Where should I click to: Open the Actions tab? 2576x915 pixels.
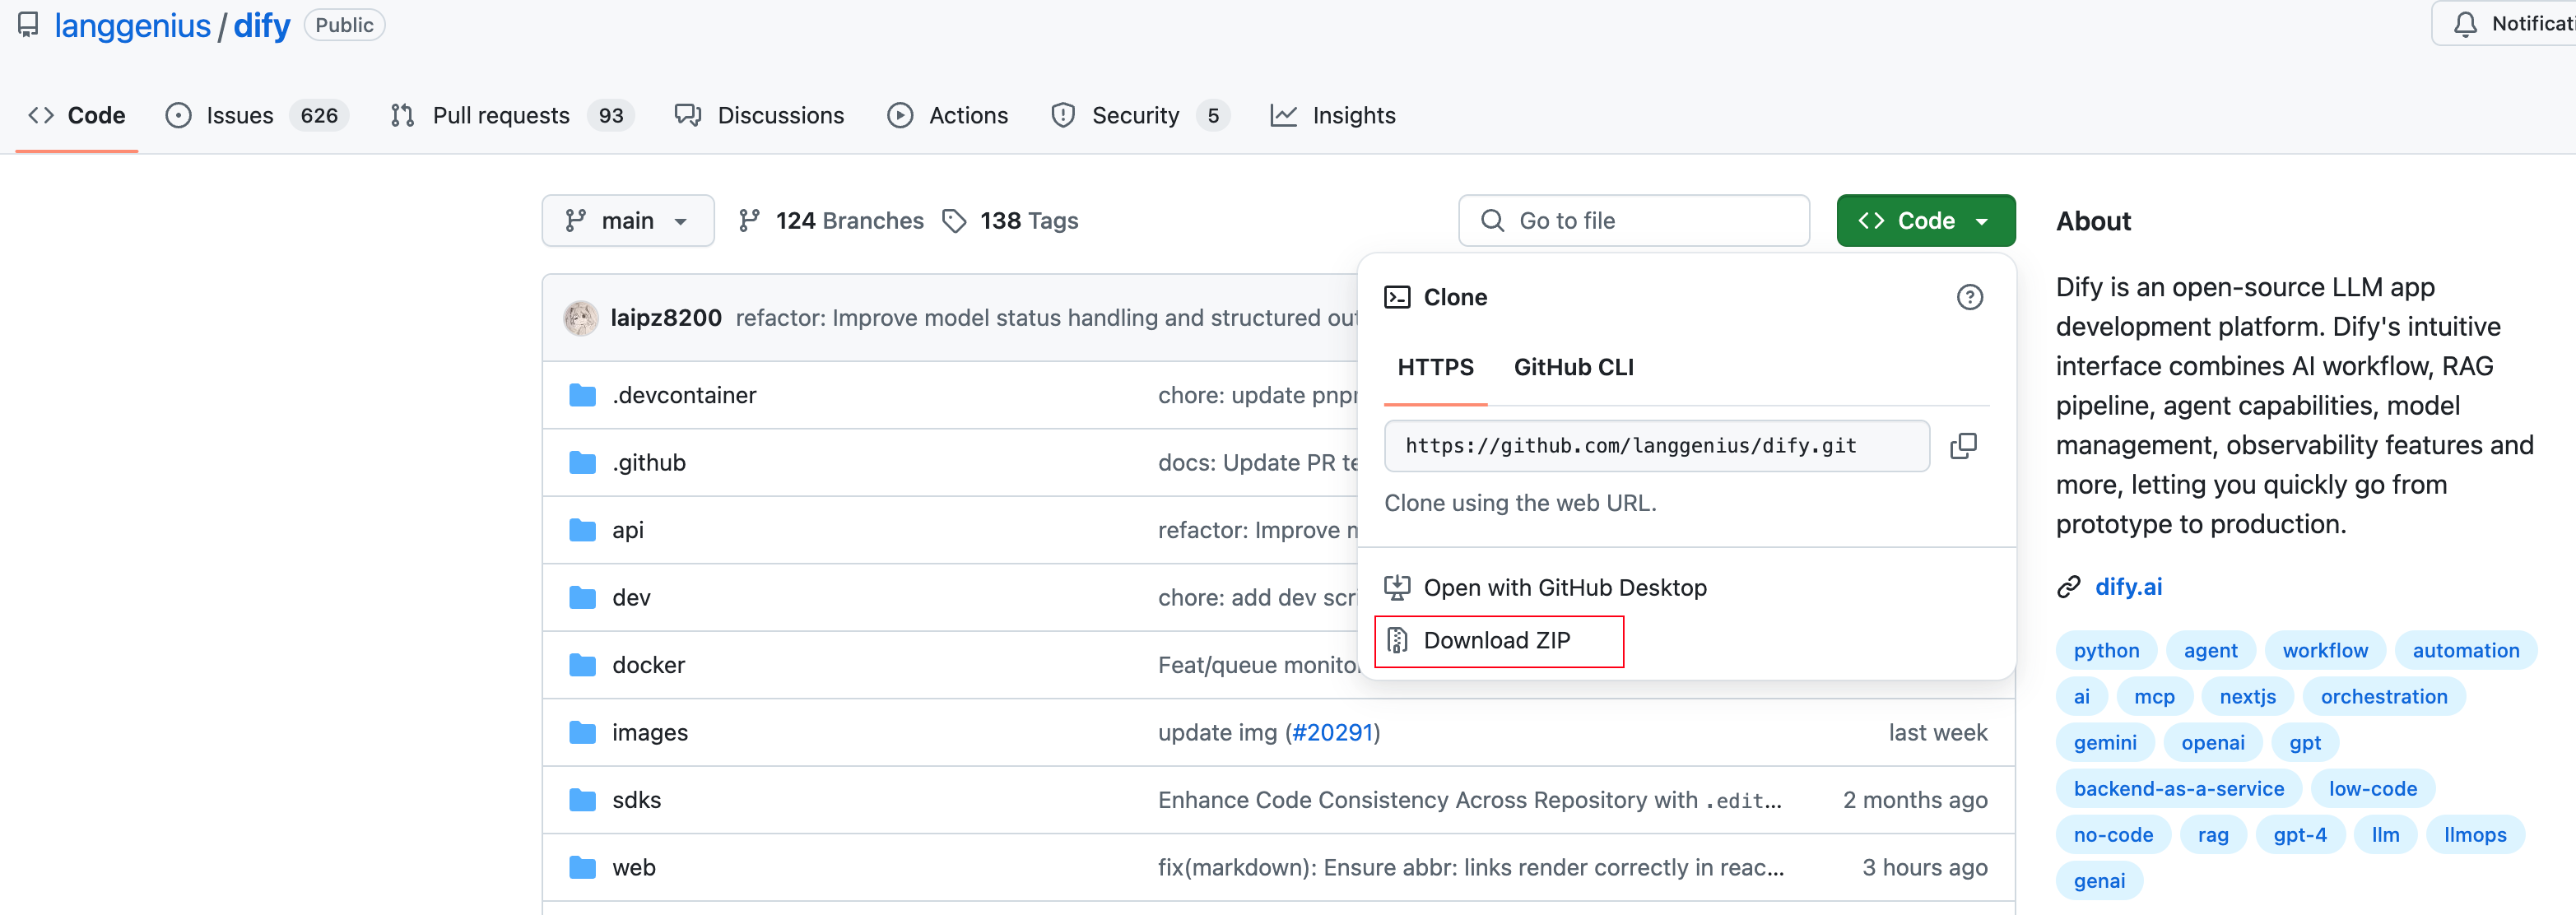pyautogui.click(x=947, y=116)
